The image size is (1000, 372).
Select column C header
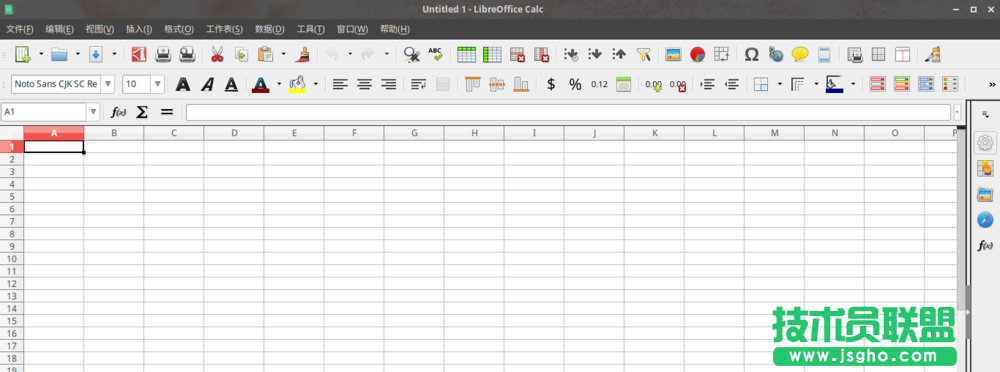[173, 133]
